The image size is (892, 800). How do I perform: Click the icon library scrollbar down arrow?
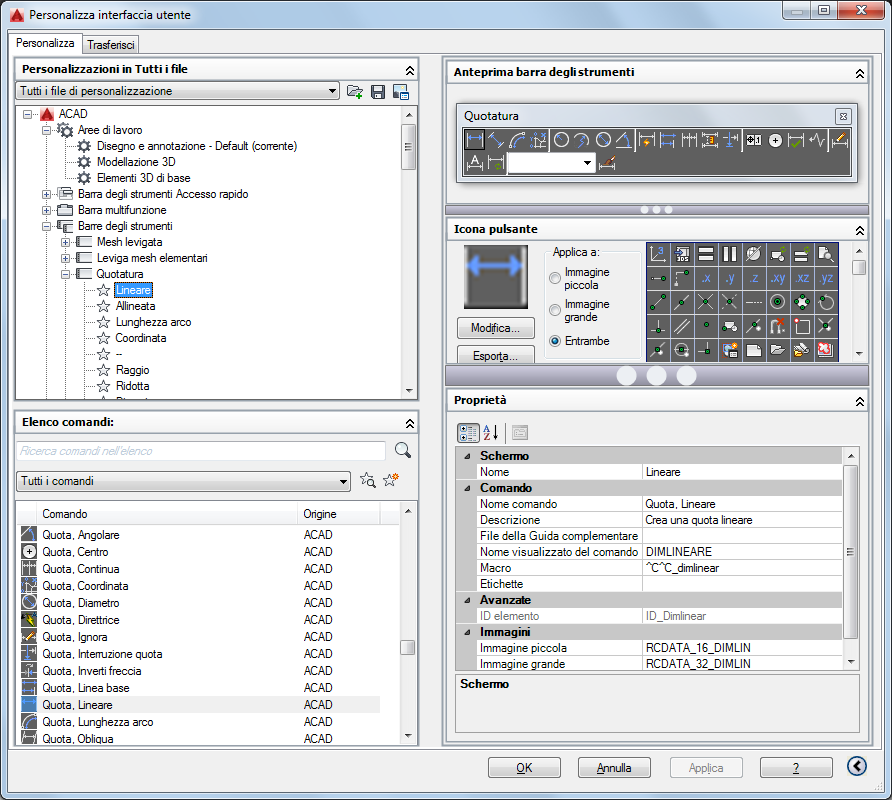tap(859, 353)
